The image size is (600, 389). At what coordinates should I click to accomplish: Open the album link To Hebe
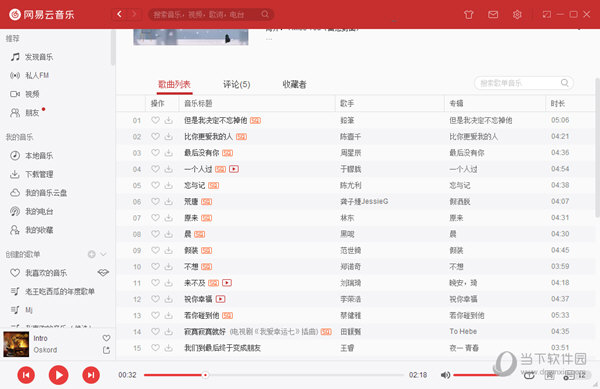tap(463, 331)
